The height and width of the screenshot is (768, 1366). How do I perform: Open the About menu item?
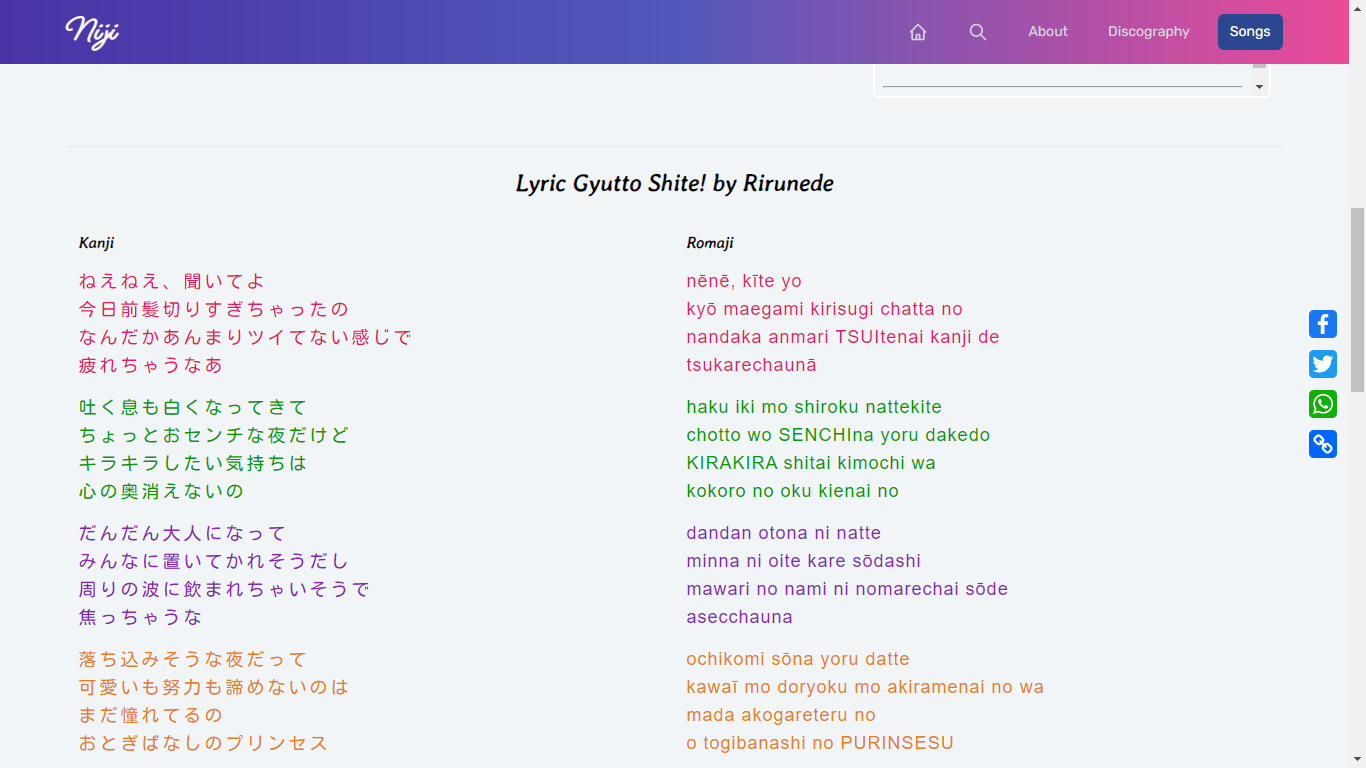tap(1047, 32)
